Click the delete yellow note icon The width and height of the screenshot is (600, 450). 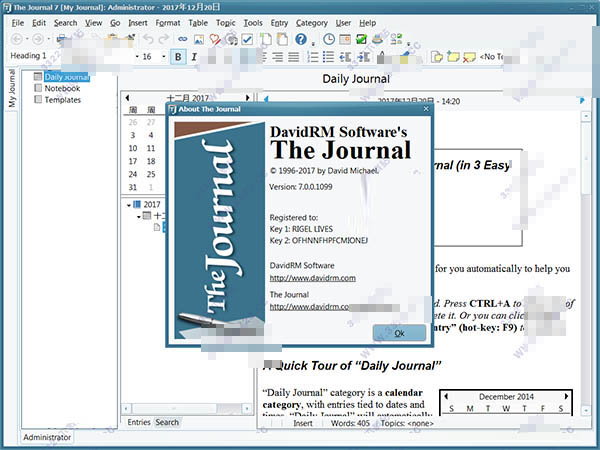click(469, 57)
